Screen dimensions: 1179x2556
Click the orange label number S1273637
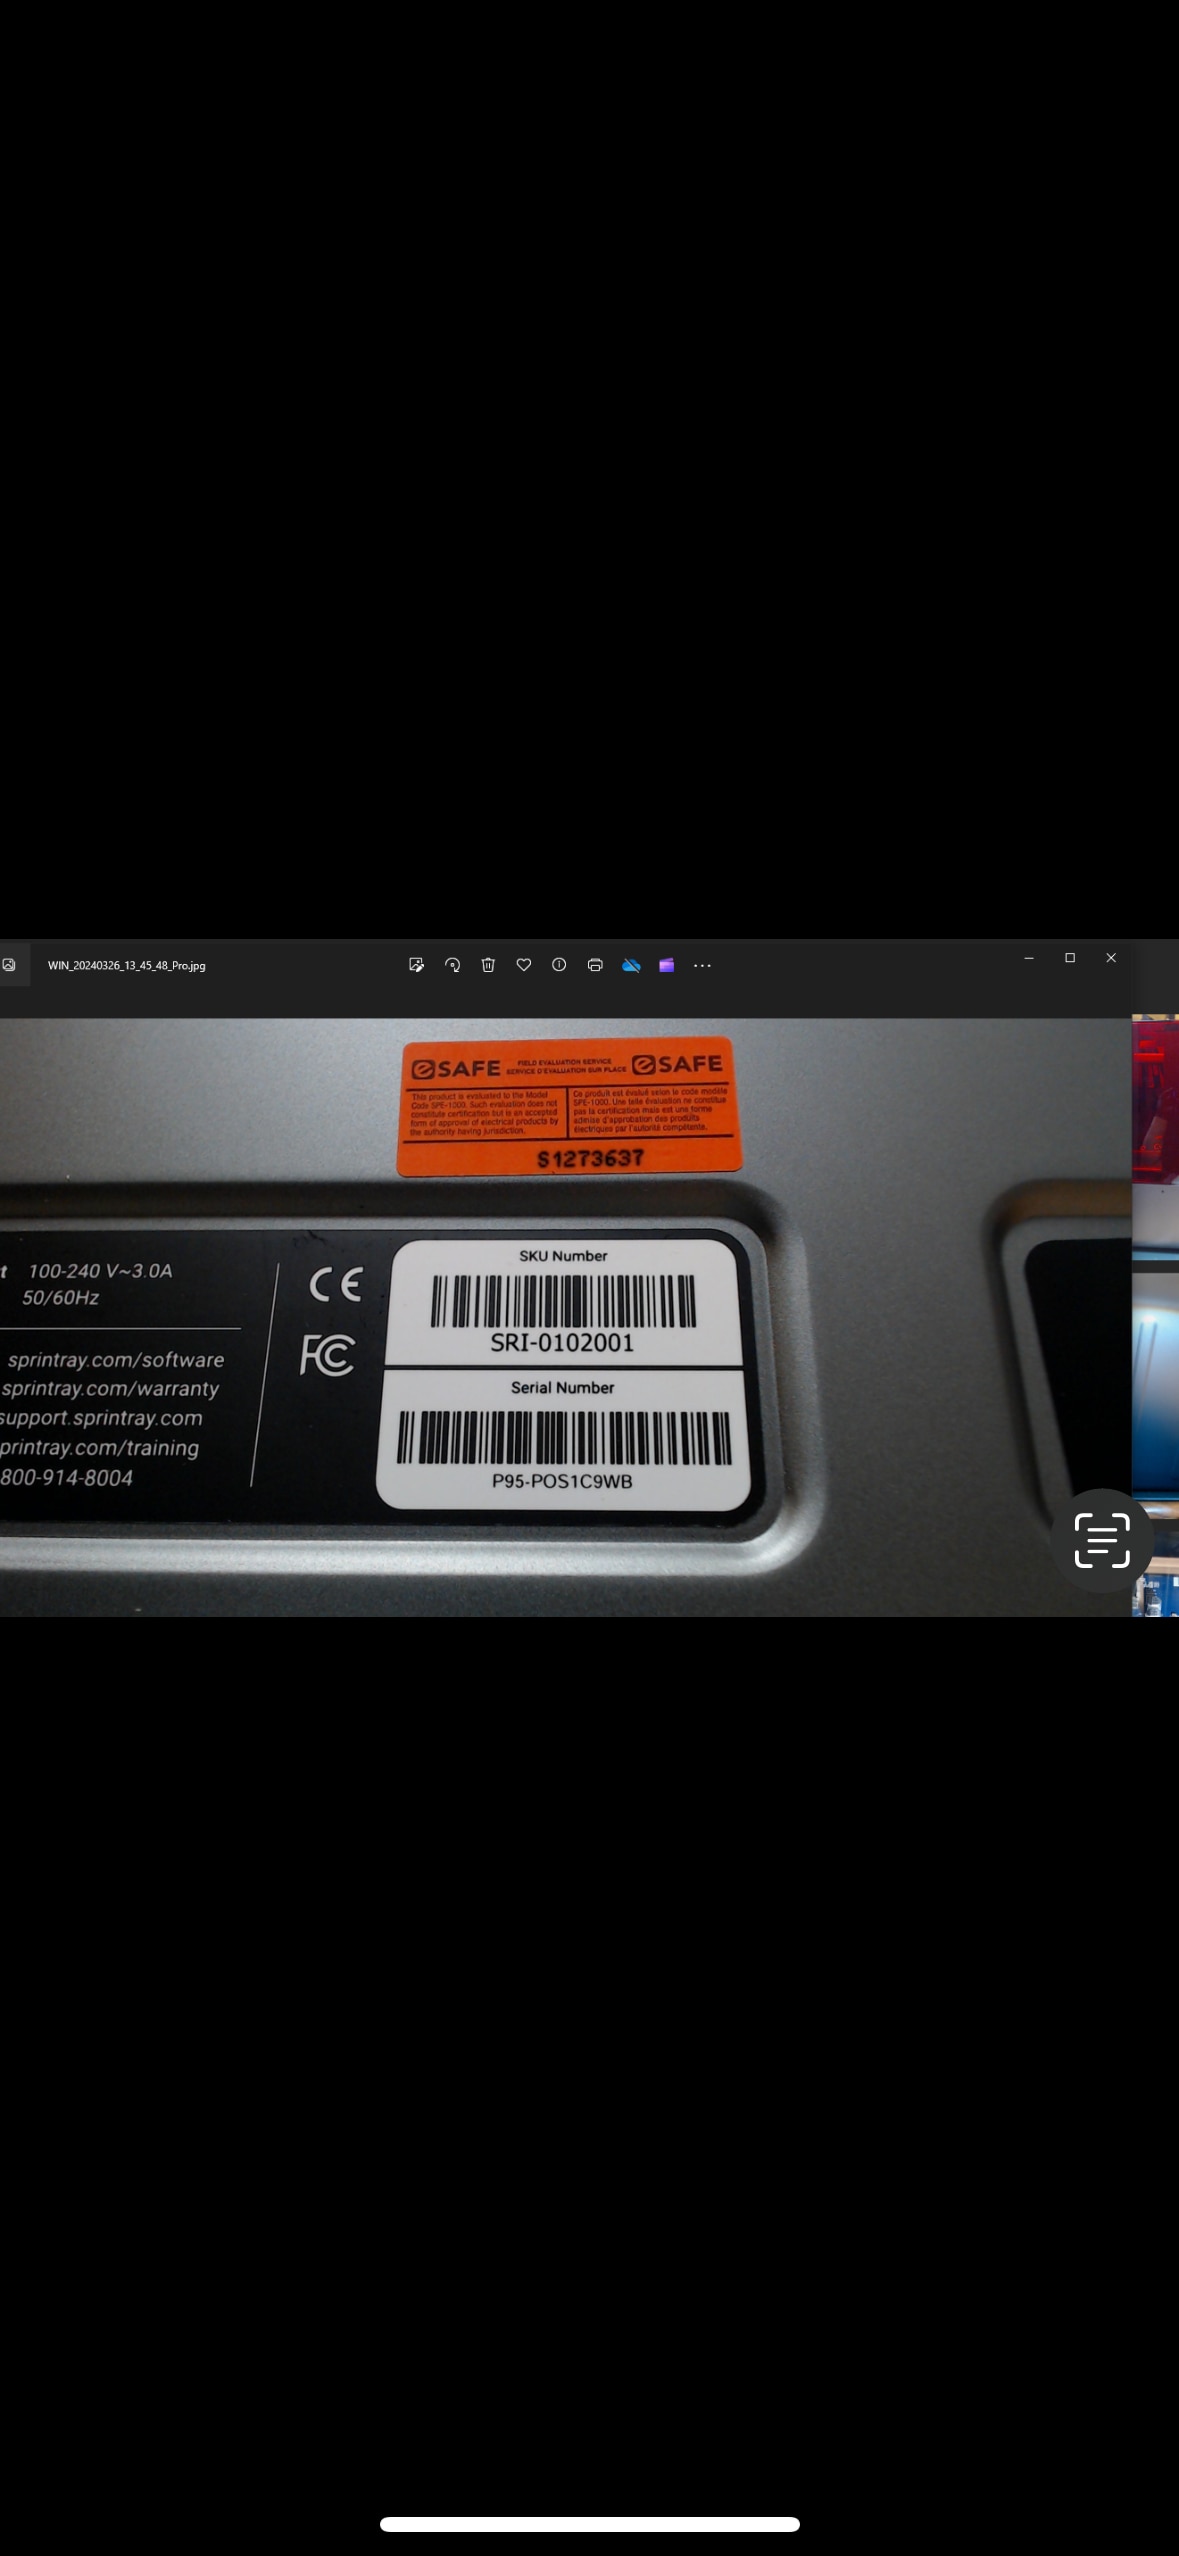pyautogui.click(x=590, y=1159)
